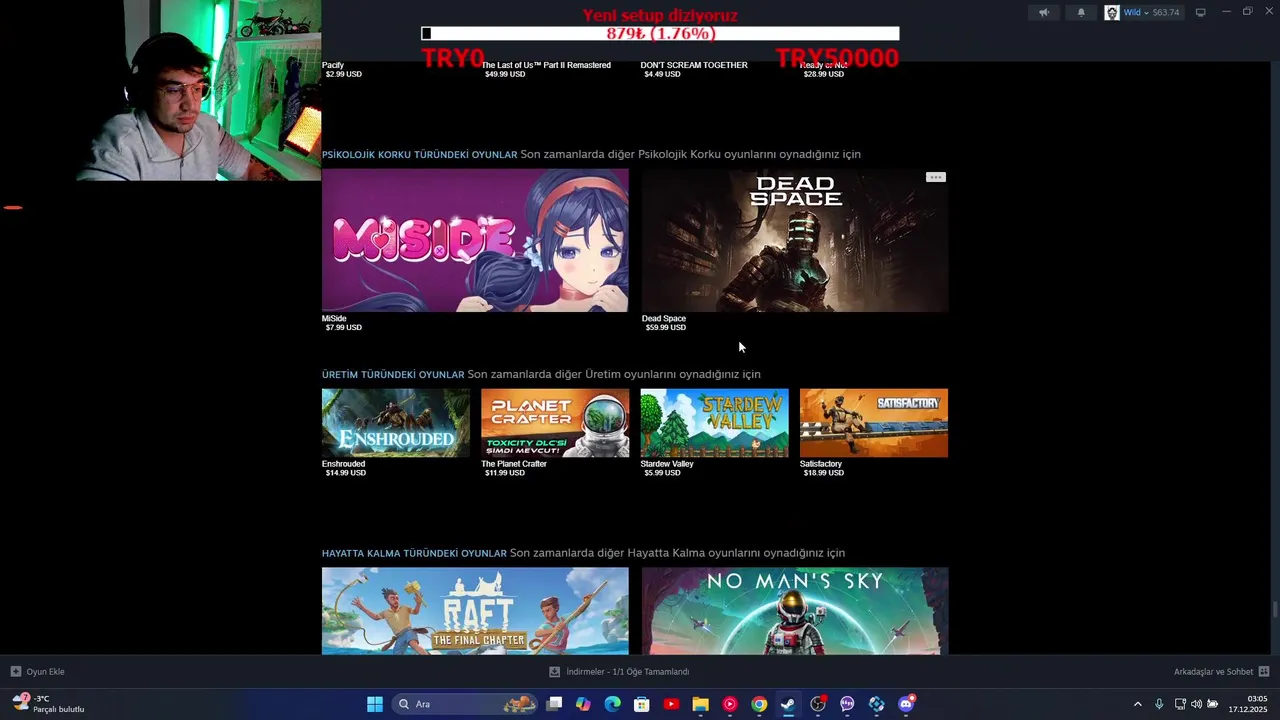Open Microsoft Store from taskbar
The image size is (1280, 720).
(642, 704)
